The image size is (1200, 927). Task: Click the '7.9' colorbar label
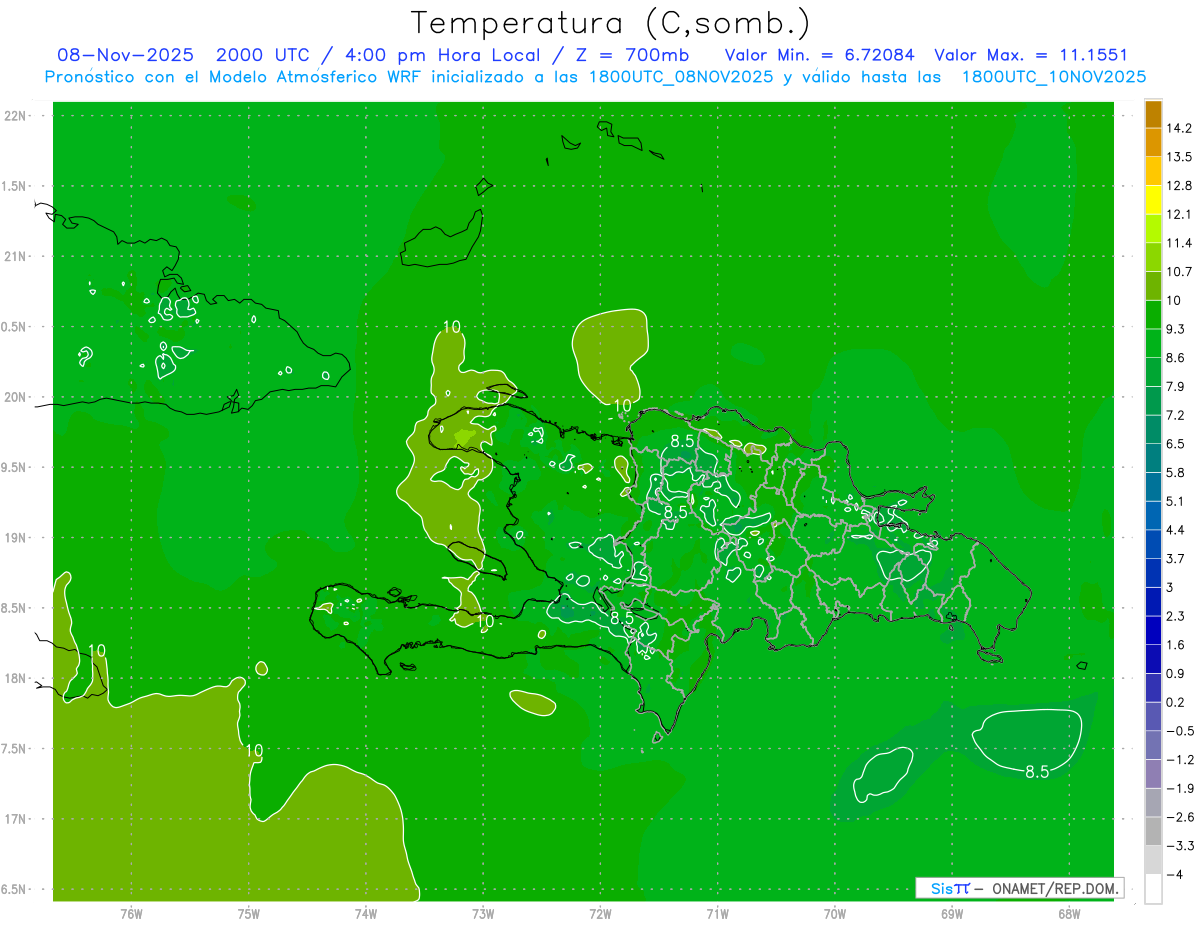tap(1176, 386)
